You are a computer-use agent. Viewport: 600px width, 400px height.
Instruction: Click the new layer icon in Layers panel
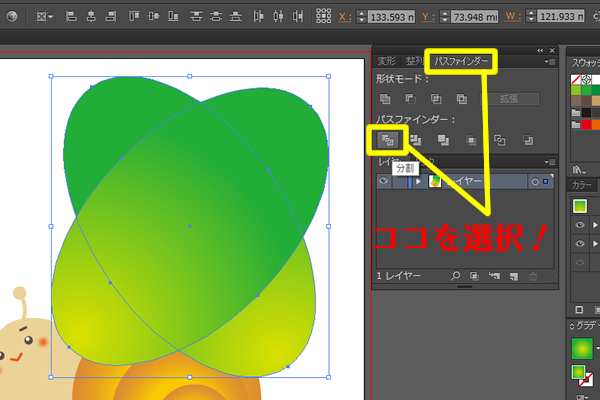click(514, 275)
